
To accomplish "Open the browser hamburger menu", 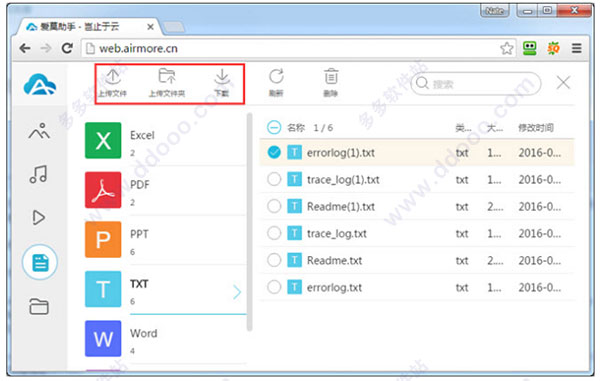I will [x=577, y=48].
